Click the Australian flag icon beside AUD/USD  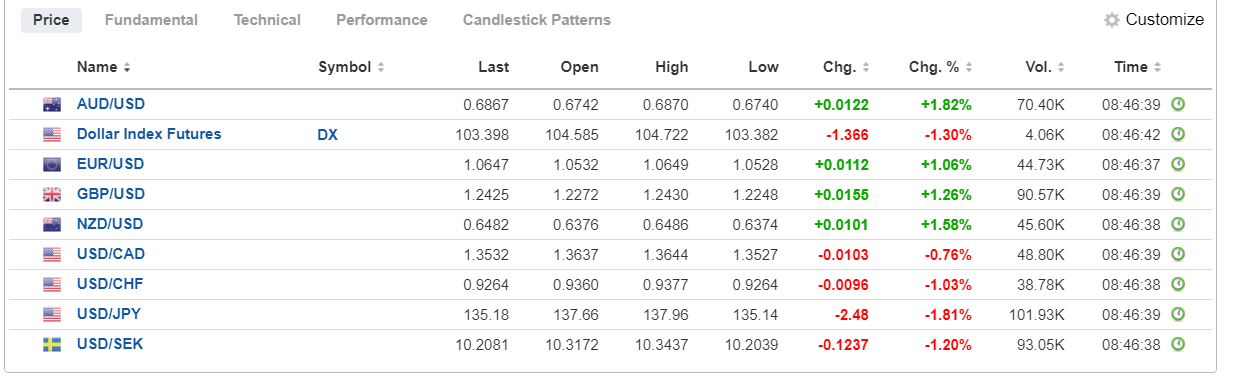click(x=52, y=105)
